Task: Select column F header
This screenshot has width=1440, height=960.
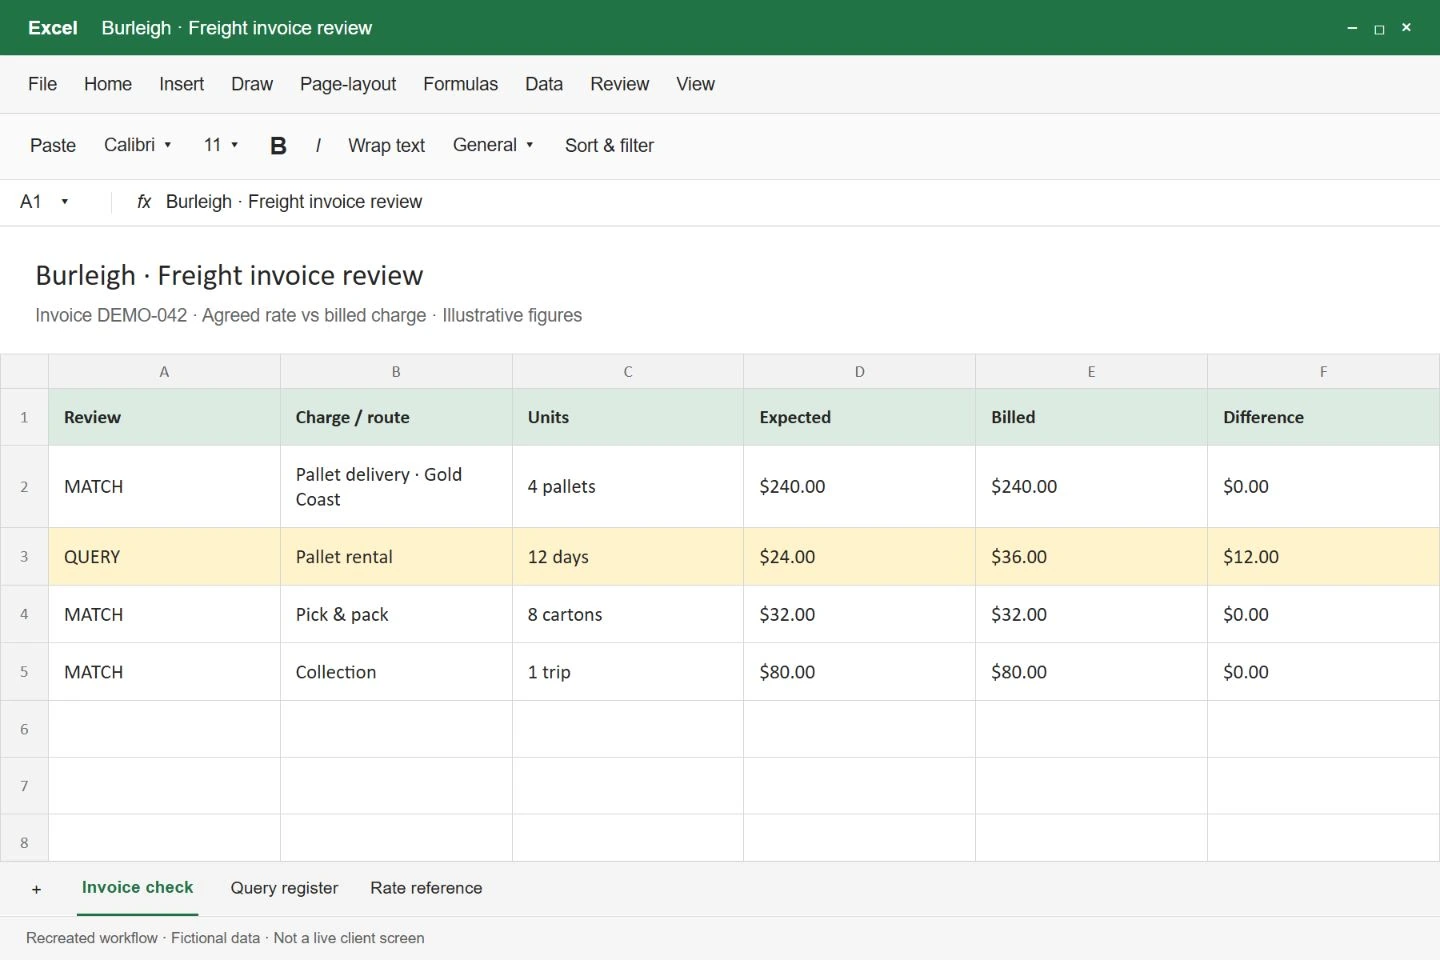Action: (1323, 372)
